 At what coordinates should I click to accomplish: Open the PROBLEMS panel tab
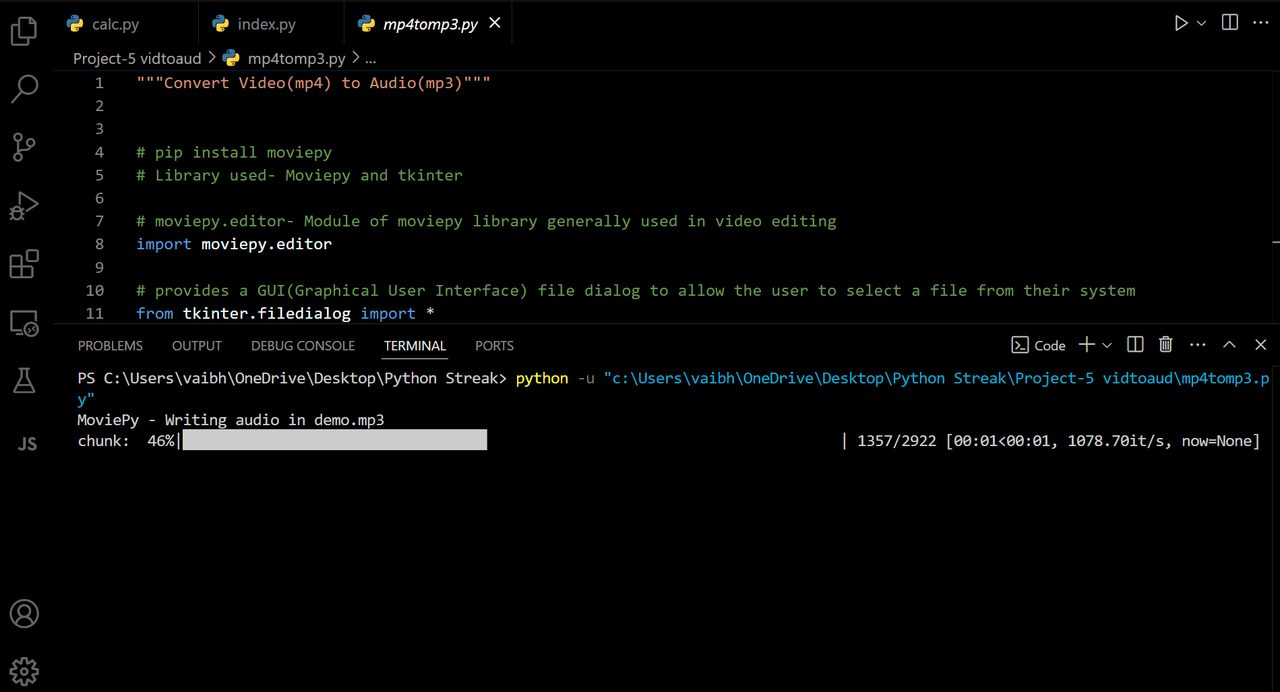[x=110, y=345]
